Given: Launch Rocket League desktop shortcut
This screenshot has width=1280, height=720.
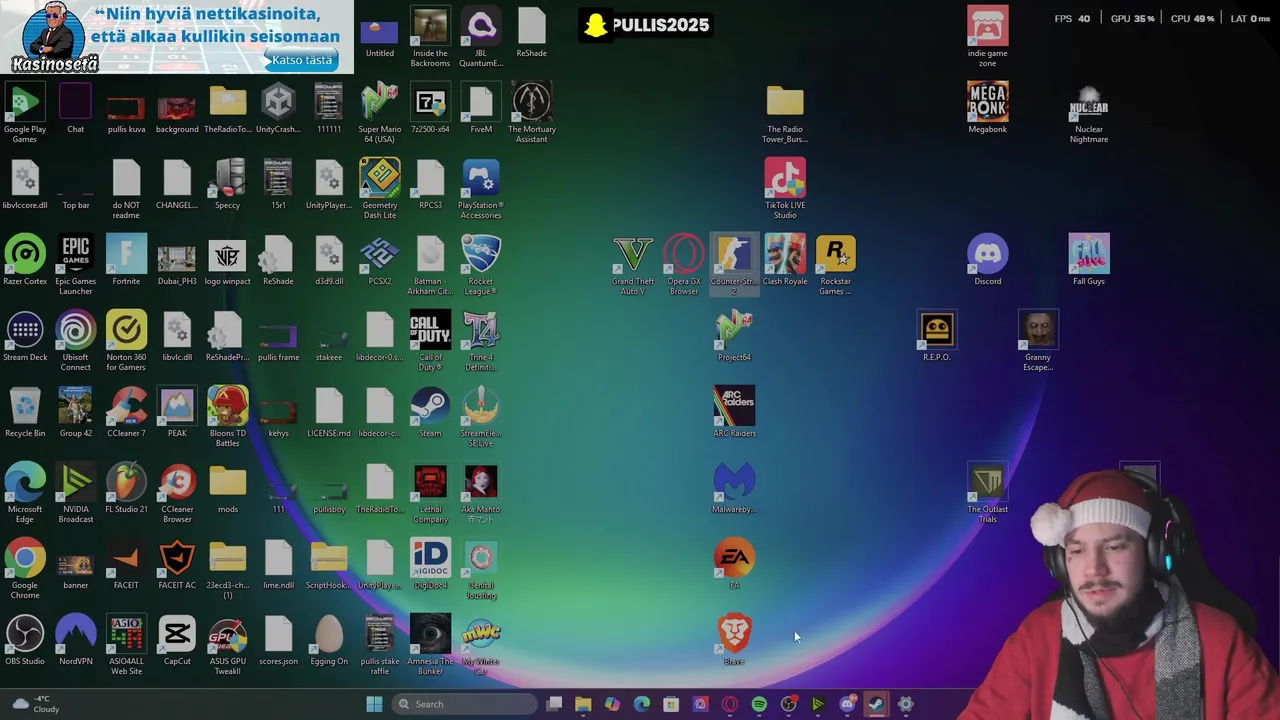Looking at the screenshot, I should [x=481, y=264].
